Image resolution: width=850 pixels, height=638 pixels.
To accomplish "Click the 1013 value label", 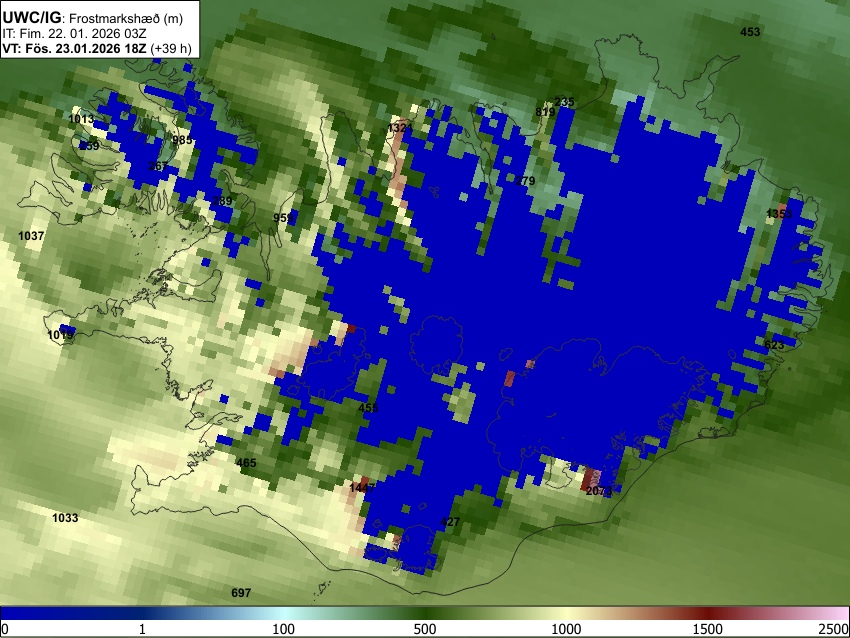I will click(81, 119).
